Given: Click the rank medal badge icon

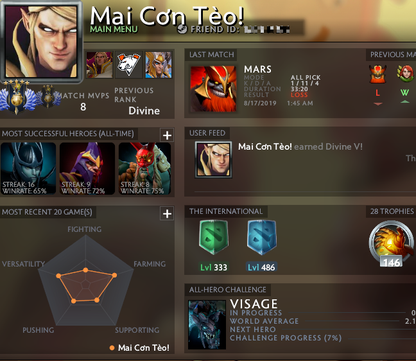Looking at the screenshot, I should pyautogui.click(x=15, y=97).
